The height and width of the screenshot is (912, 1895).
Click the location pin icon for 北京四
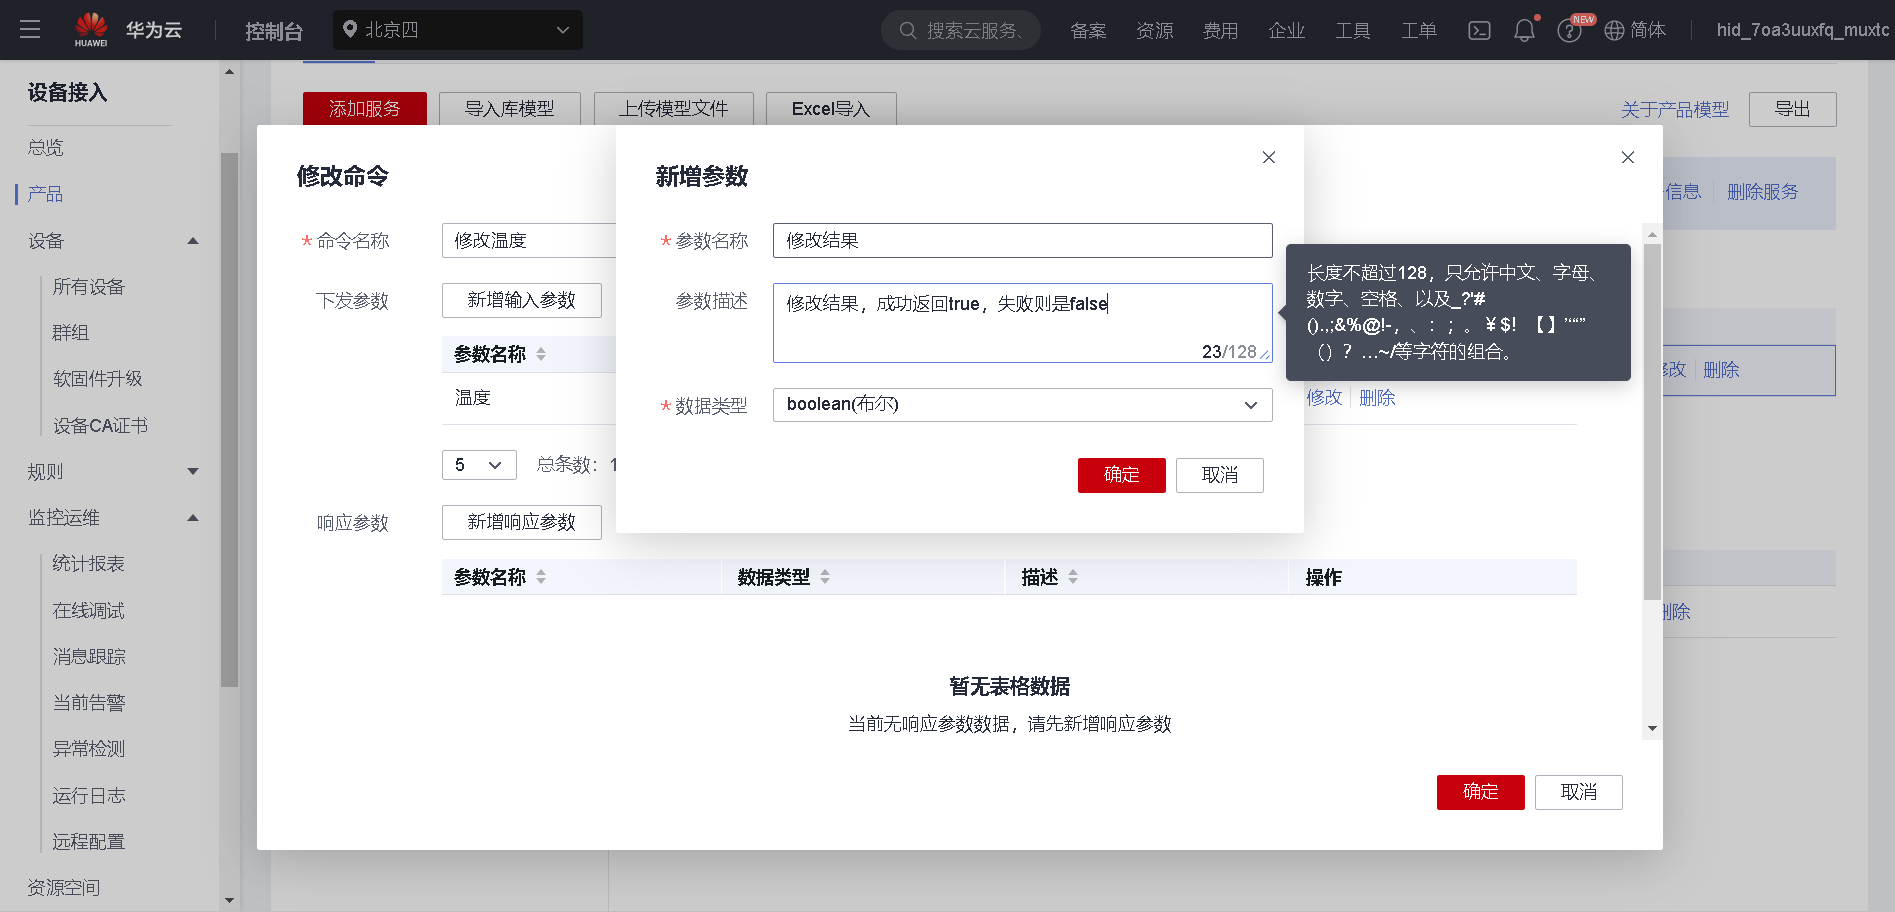tap(350, 29)
